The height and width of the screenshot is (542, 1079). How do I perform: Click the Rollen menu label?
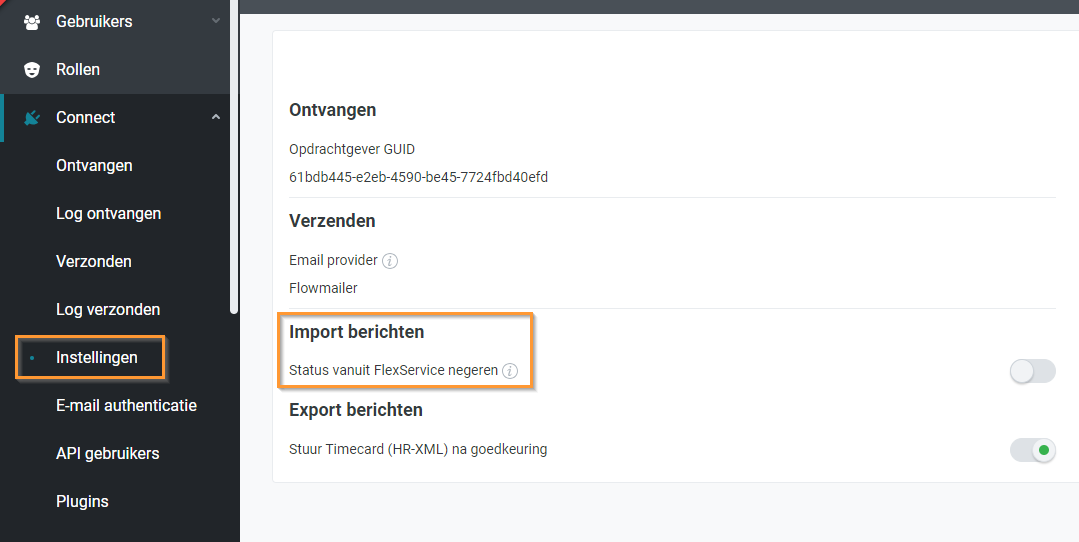click(x=78, y=70)
